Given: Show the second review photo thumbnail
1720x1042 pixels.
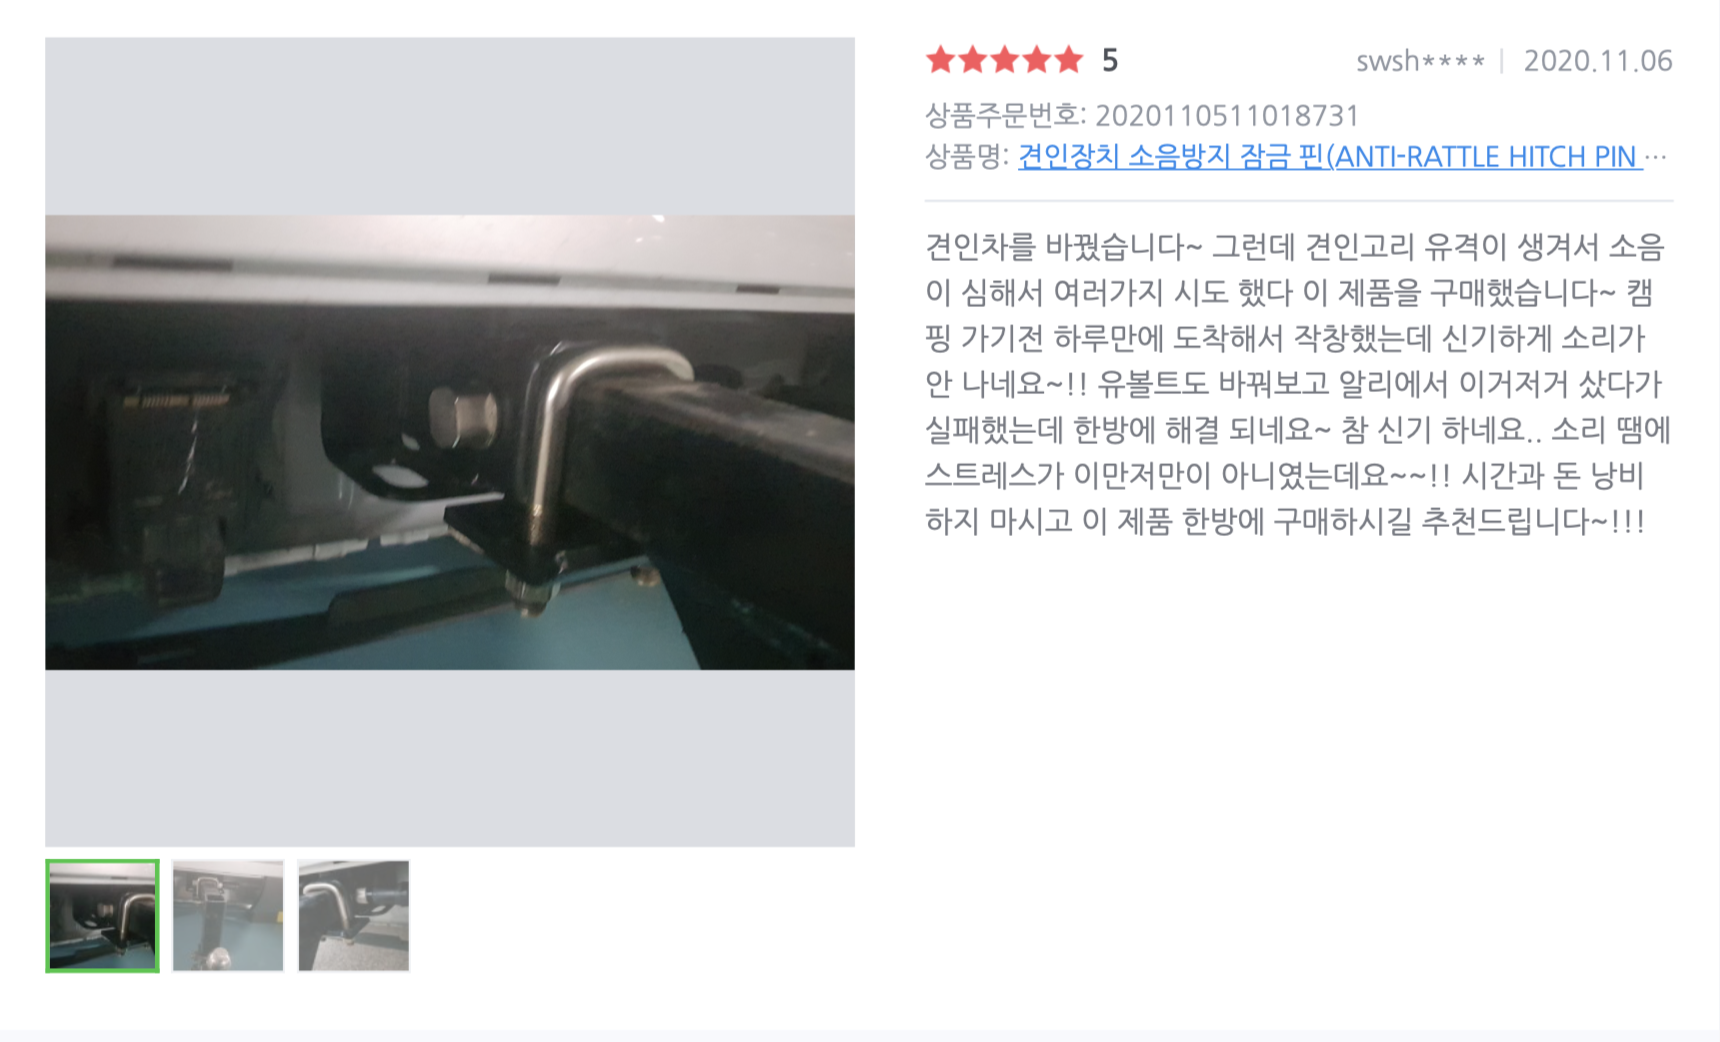Looking at the screenshot, I should (228, 916).
